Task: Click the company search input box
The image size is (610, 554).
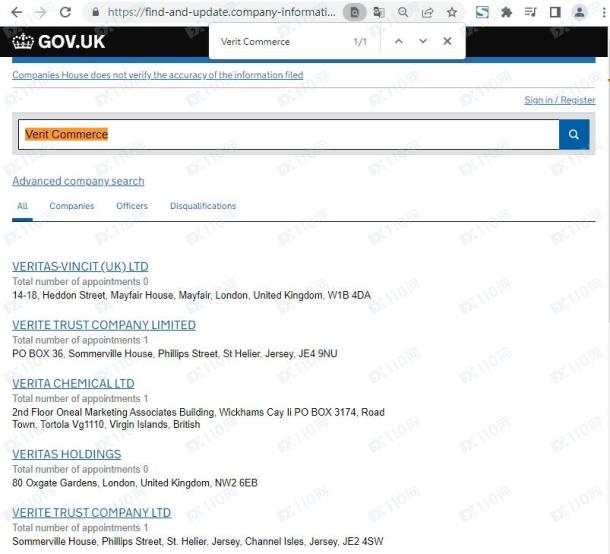Action: (x=289, y=135)
